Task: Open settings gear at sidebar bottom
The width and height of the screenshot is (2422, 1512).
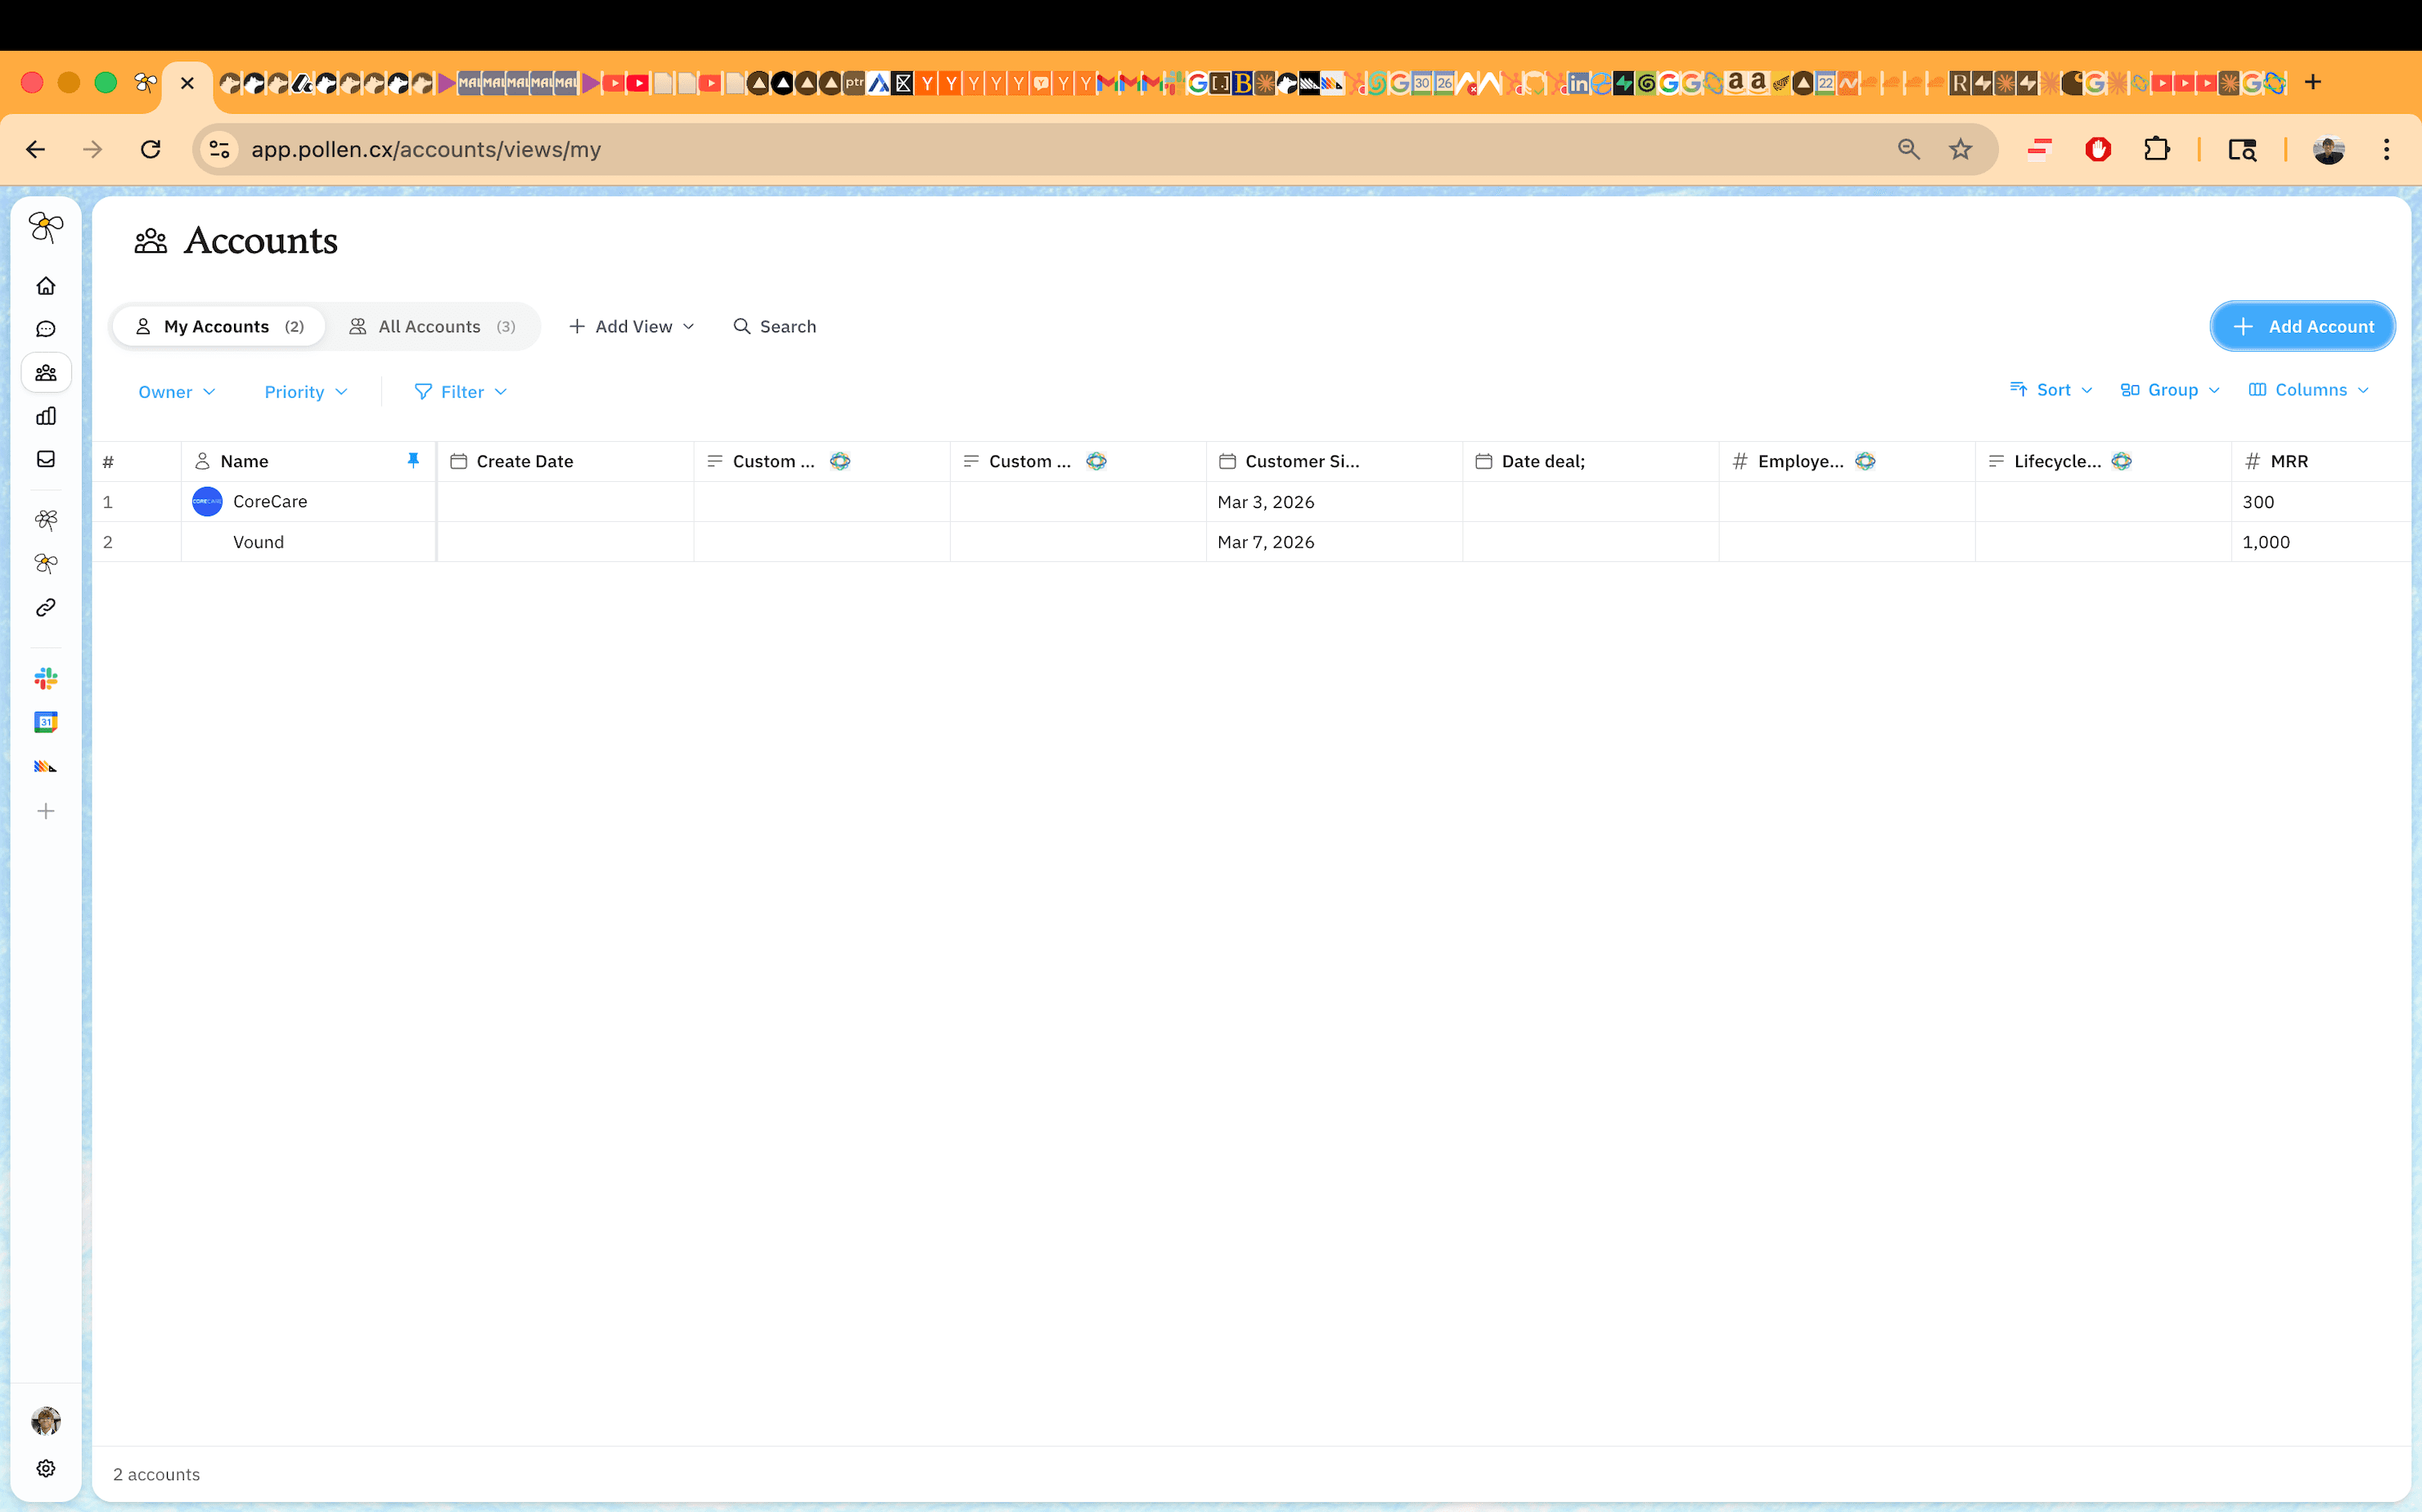Action: point(46,1468)
